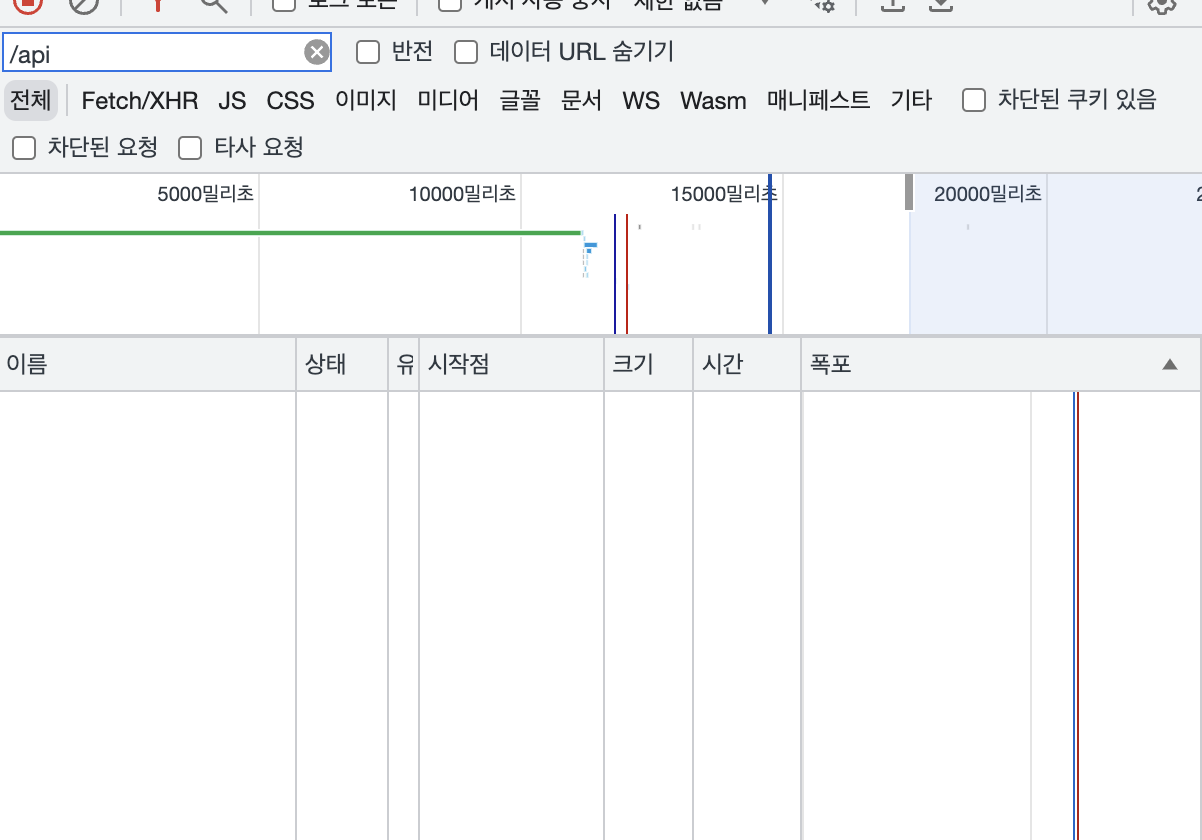Viewport: 1202px width, 840px height.
Task: Check the 캐시 사용 중지 checkbox
Action: [x=448, y=4]
